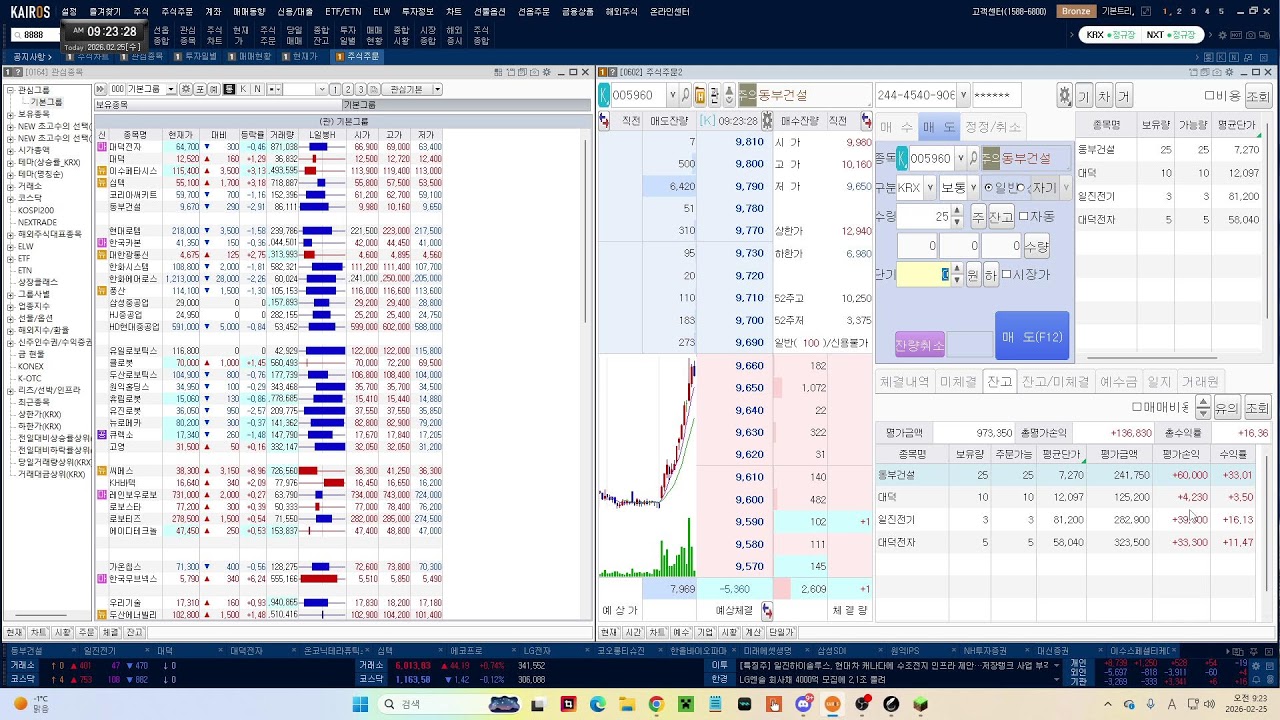Click the 8888 screen number search box
The width and height of the screenshot is (1280, 720).
point(34,34)
